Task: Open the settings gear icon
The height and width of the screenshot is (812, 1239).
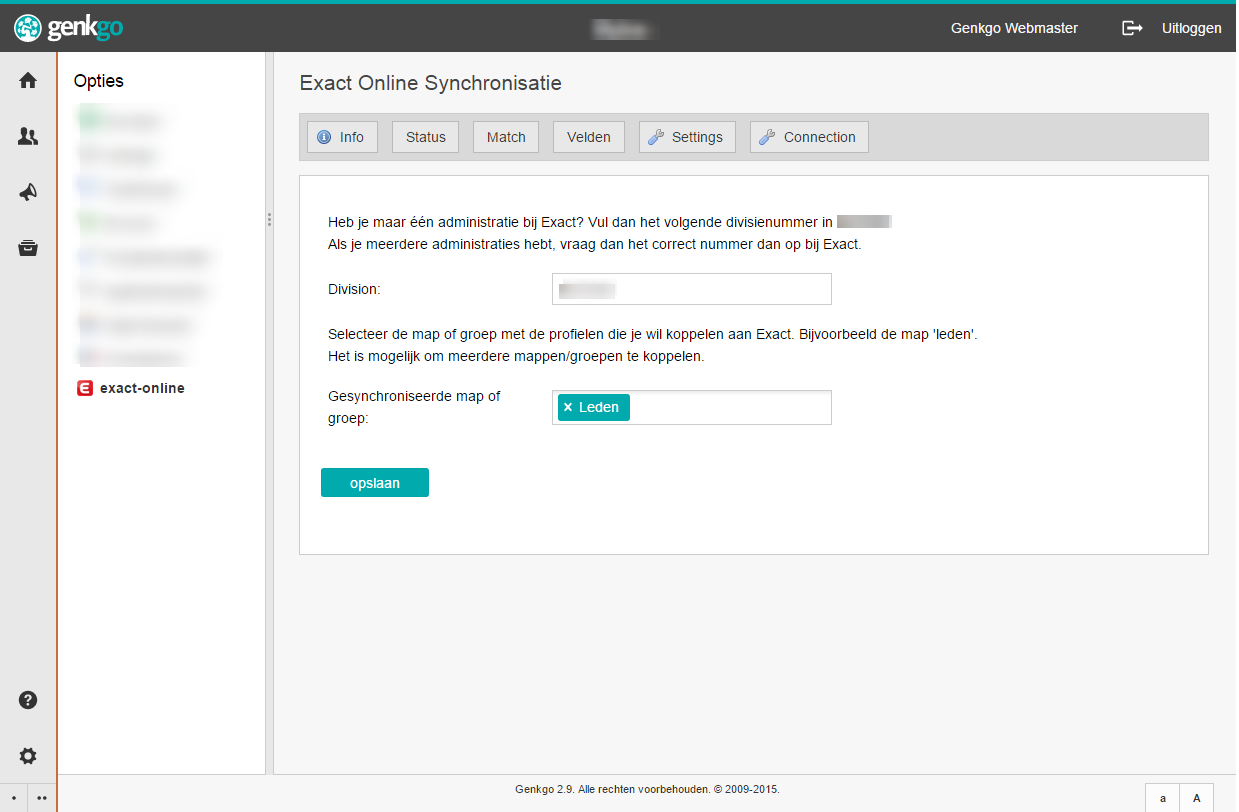Action: click(28, 756)
